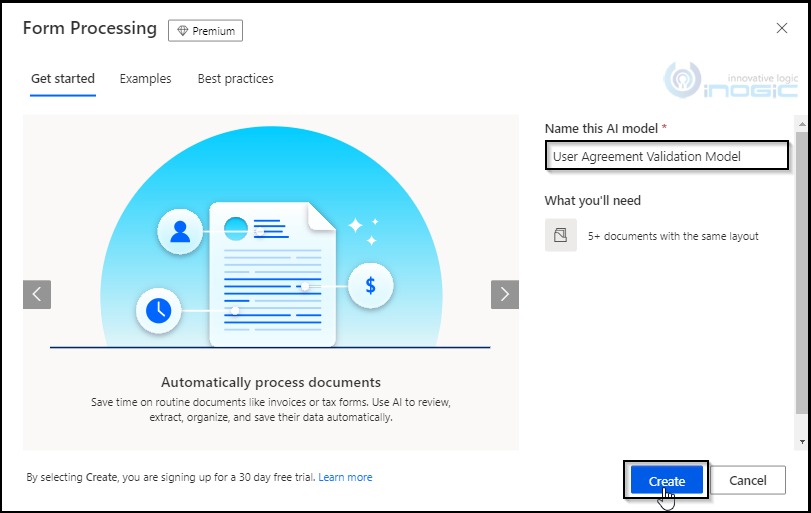
Task: Click the dollar sign icon in the illustration
Action: [x=370, y=287]
